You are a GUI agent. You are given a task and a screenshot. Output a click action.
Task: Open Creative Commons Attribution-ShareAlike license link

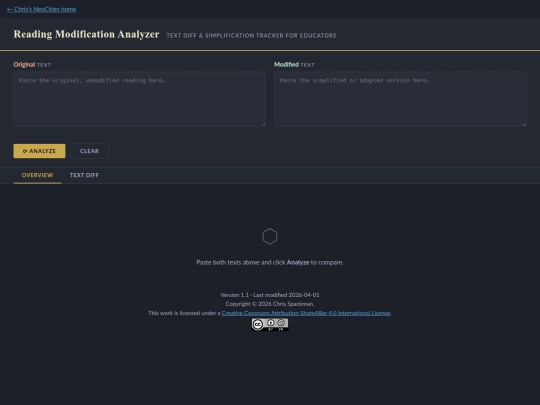[306, 313]
